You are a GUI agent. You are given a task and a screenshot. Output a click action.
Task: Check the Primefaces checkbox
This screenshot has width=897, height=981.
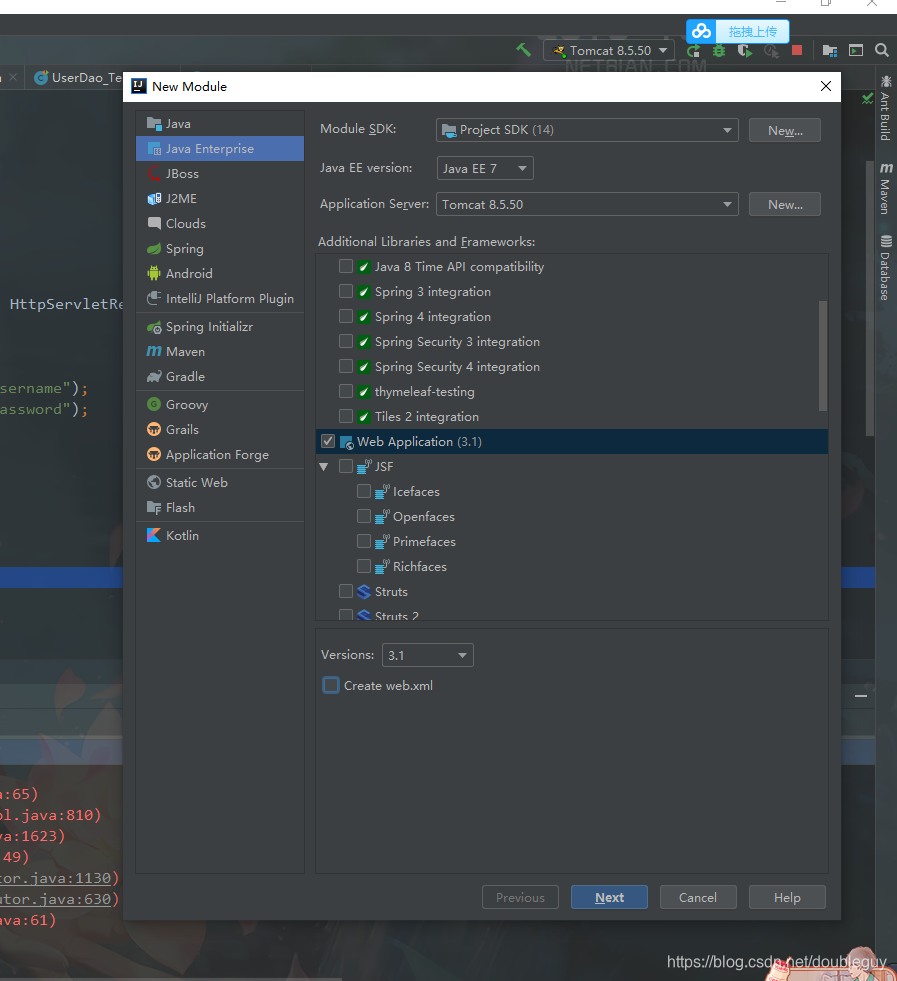tap(364, 542)
